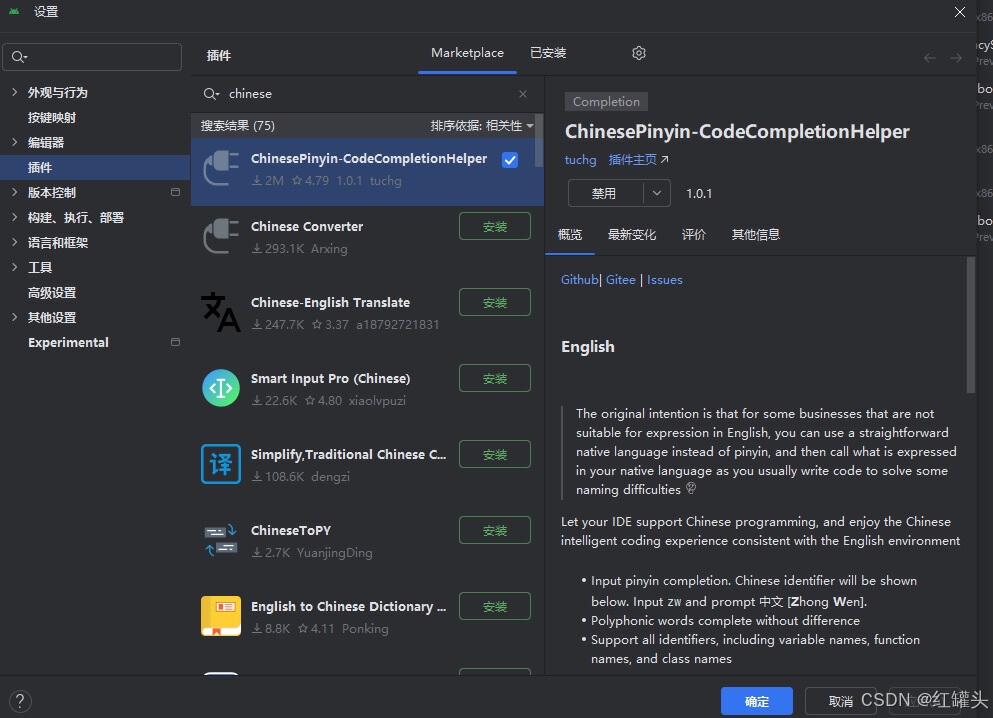Click the Smart Input Pro plugin icon
This screenshot has height=718, width=993.
click(x=220, y=387)
